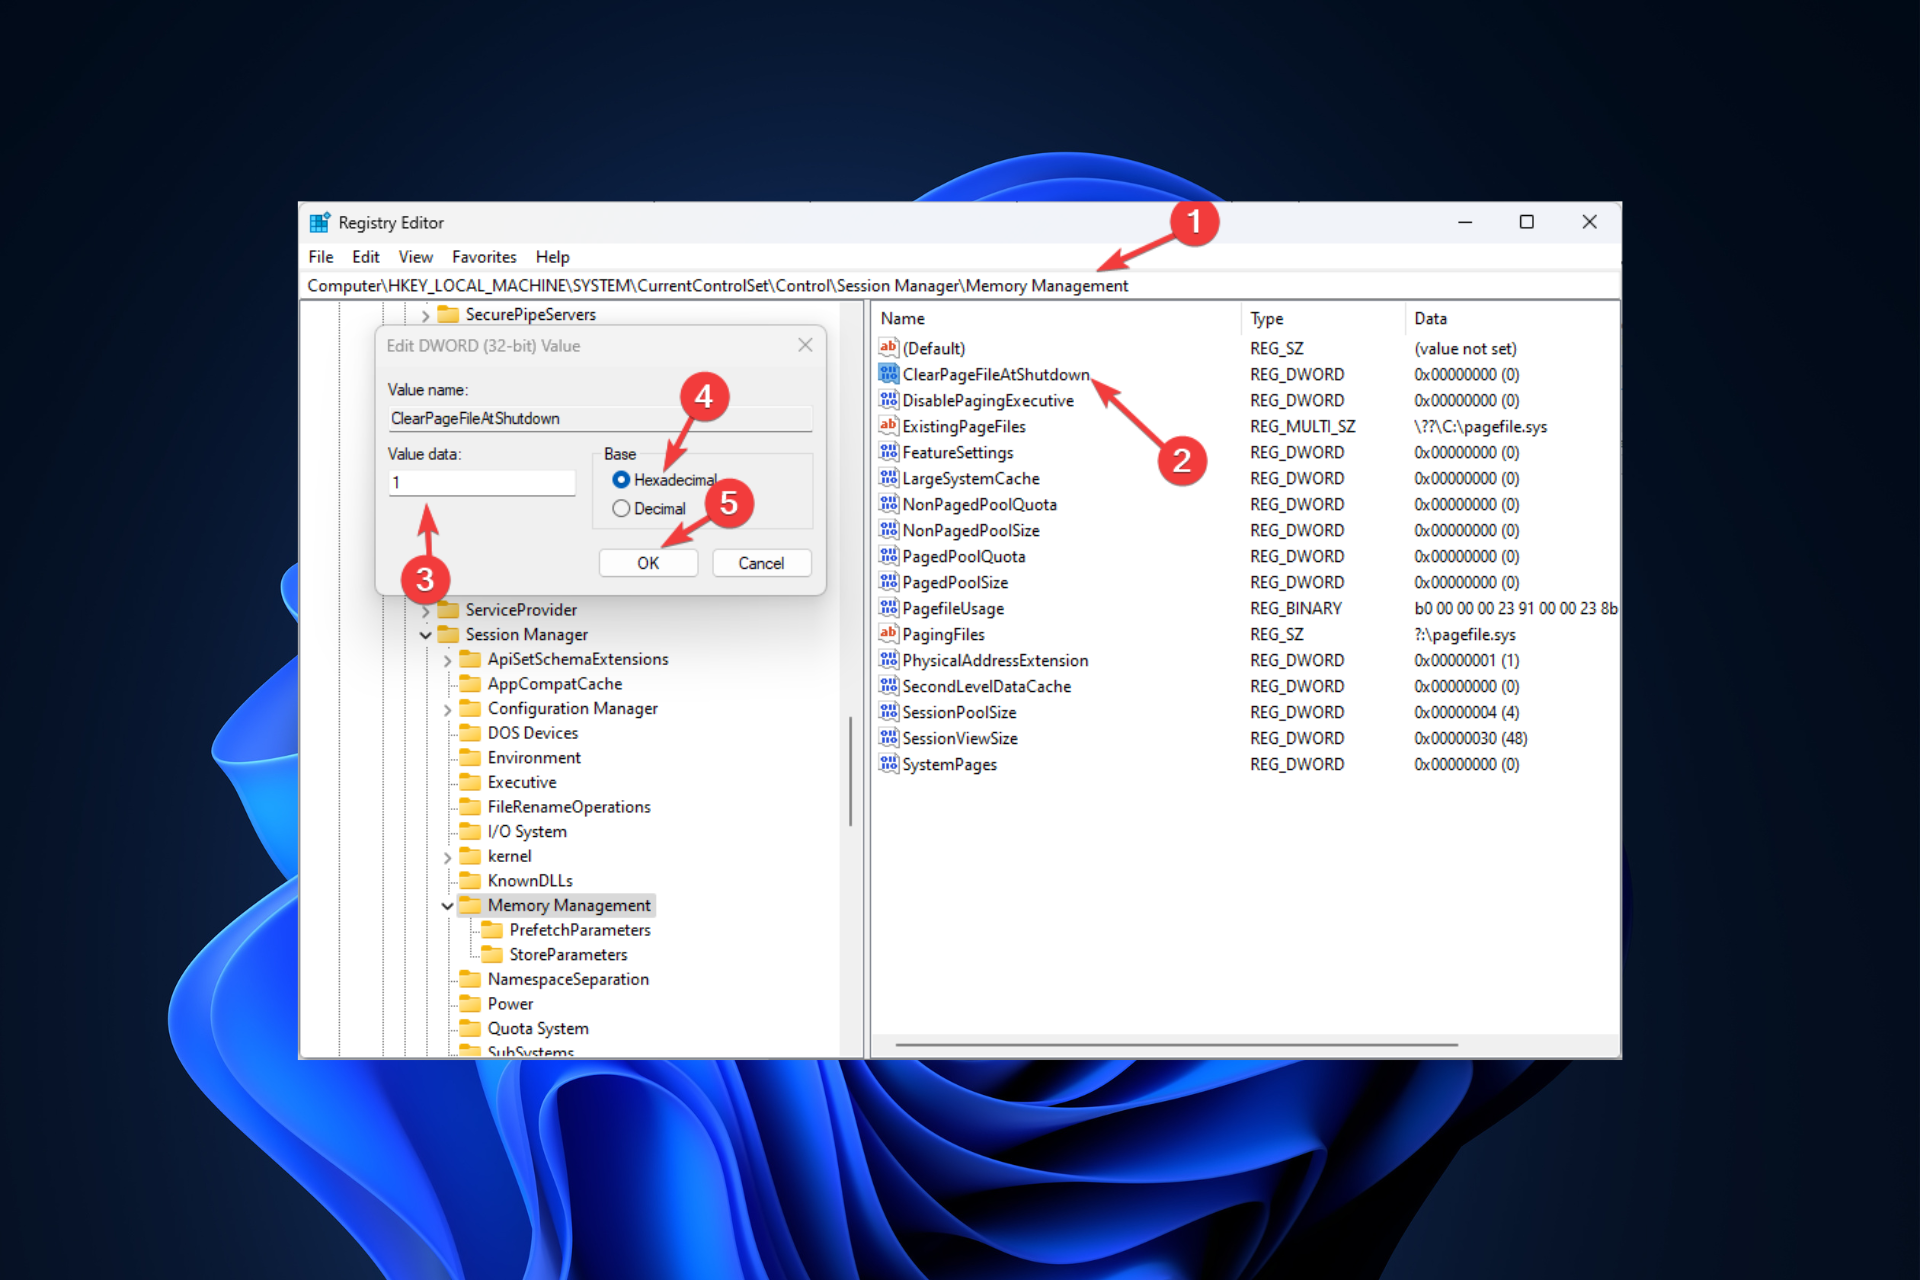This screenshot has width=1920, height=1280.
Task: Select the Executive key
Action: pyautogui.click(x=522, y=782)
